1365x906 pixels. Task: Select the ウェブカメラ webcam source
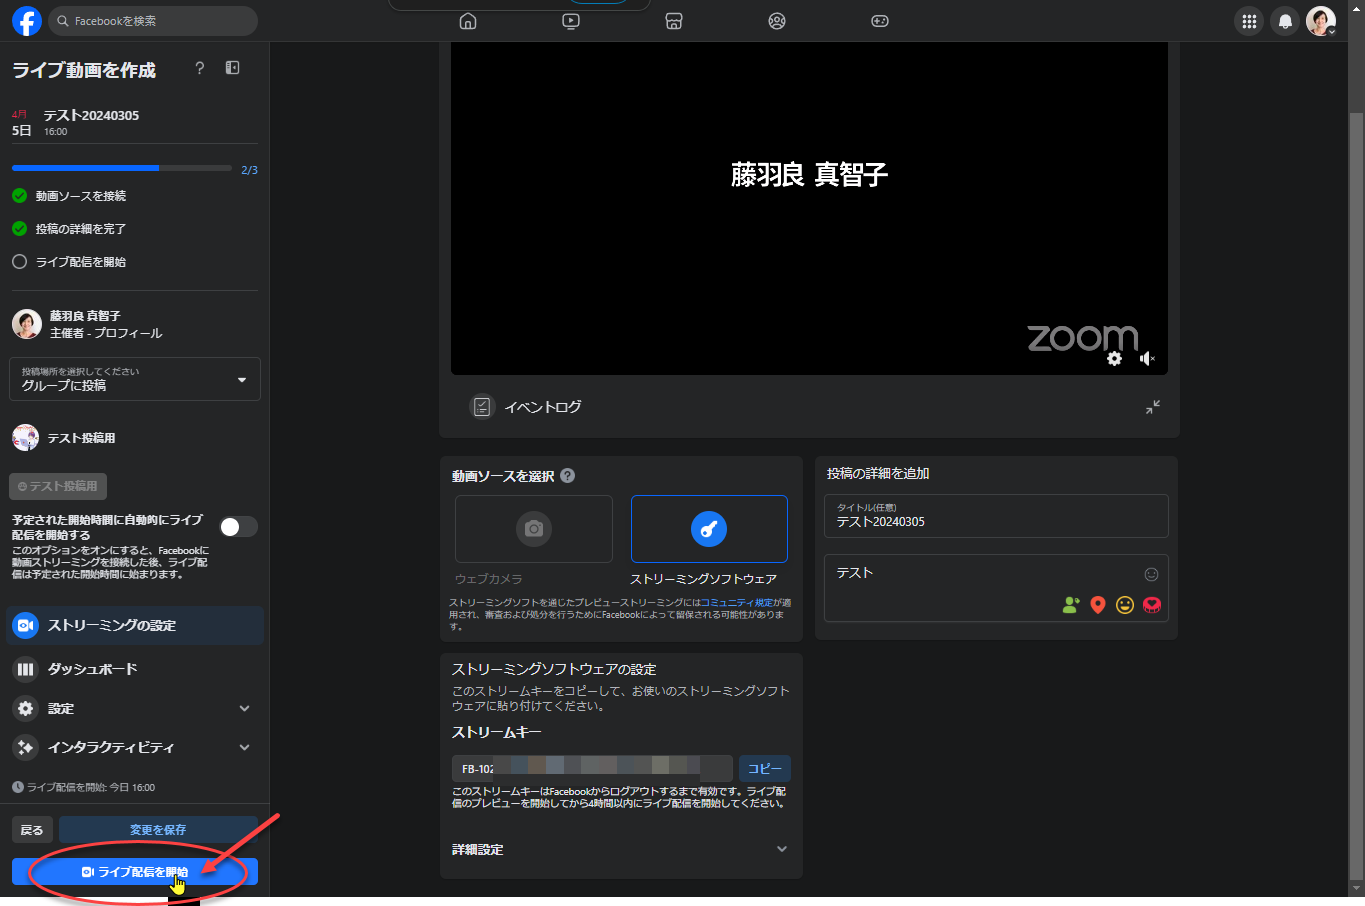tap(534, 529)
